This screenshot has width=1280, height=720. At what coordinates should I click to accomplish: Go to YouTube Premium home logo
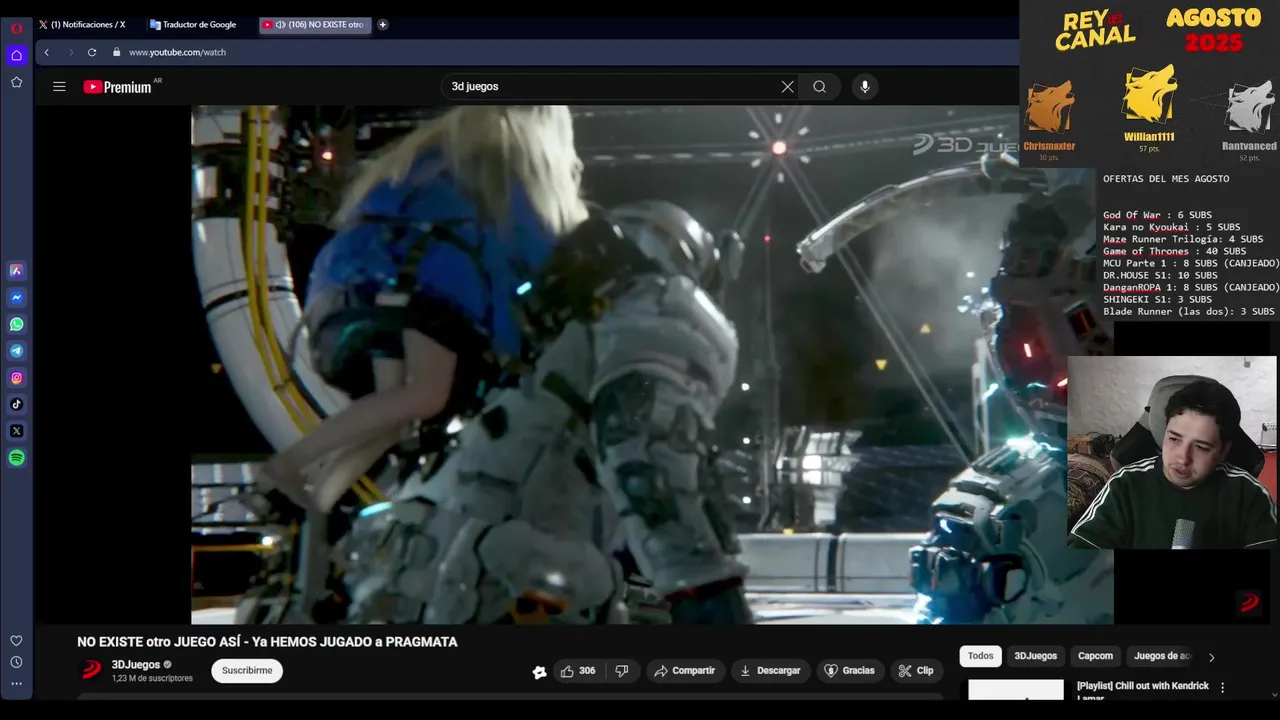point(118,87)
